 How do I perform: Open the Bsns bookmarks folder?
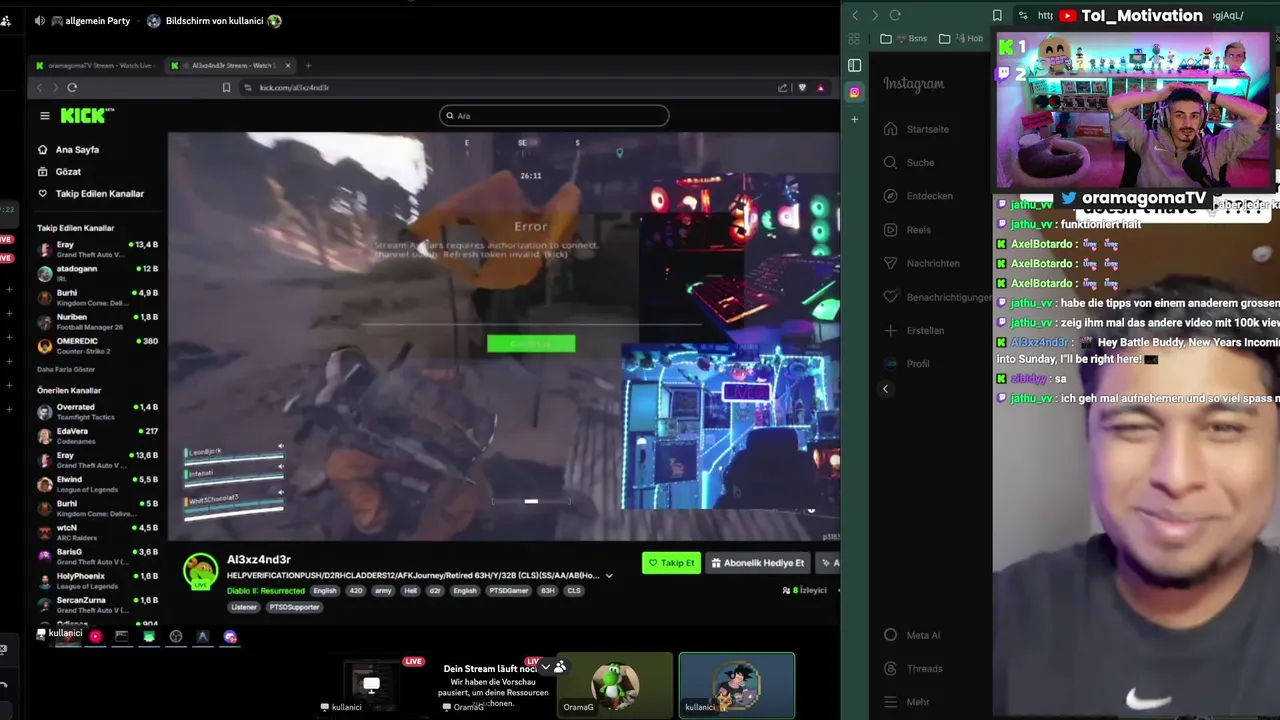[x=904, y=39]
